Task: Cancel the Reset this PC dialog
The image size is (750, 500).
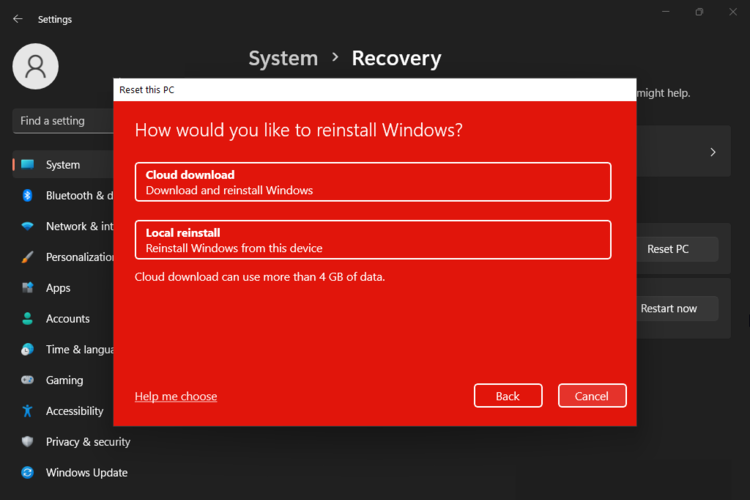Action: (592, 396)
